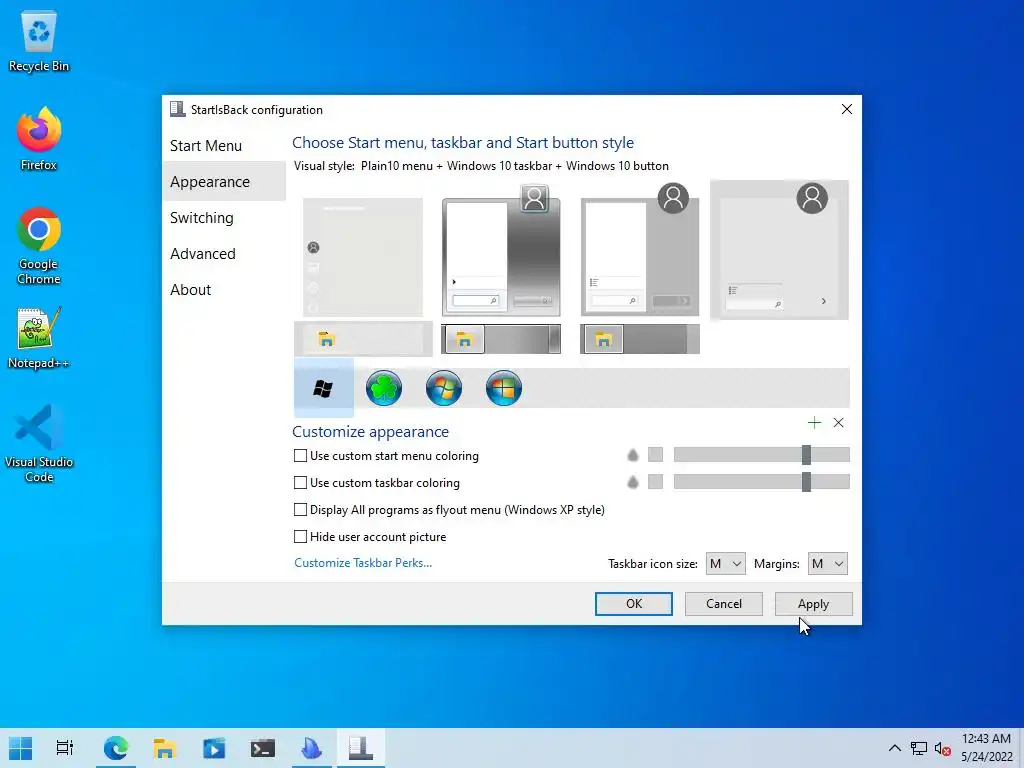The height and width of the screenshot is (768, 1024).
Task: Add a custom start button with plus icon
Action: click(814, 423)
